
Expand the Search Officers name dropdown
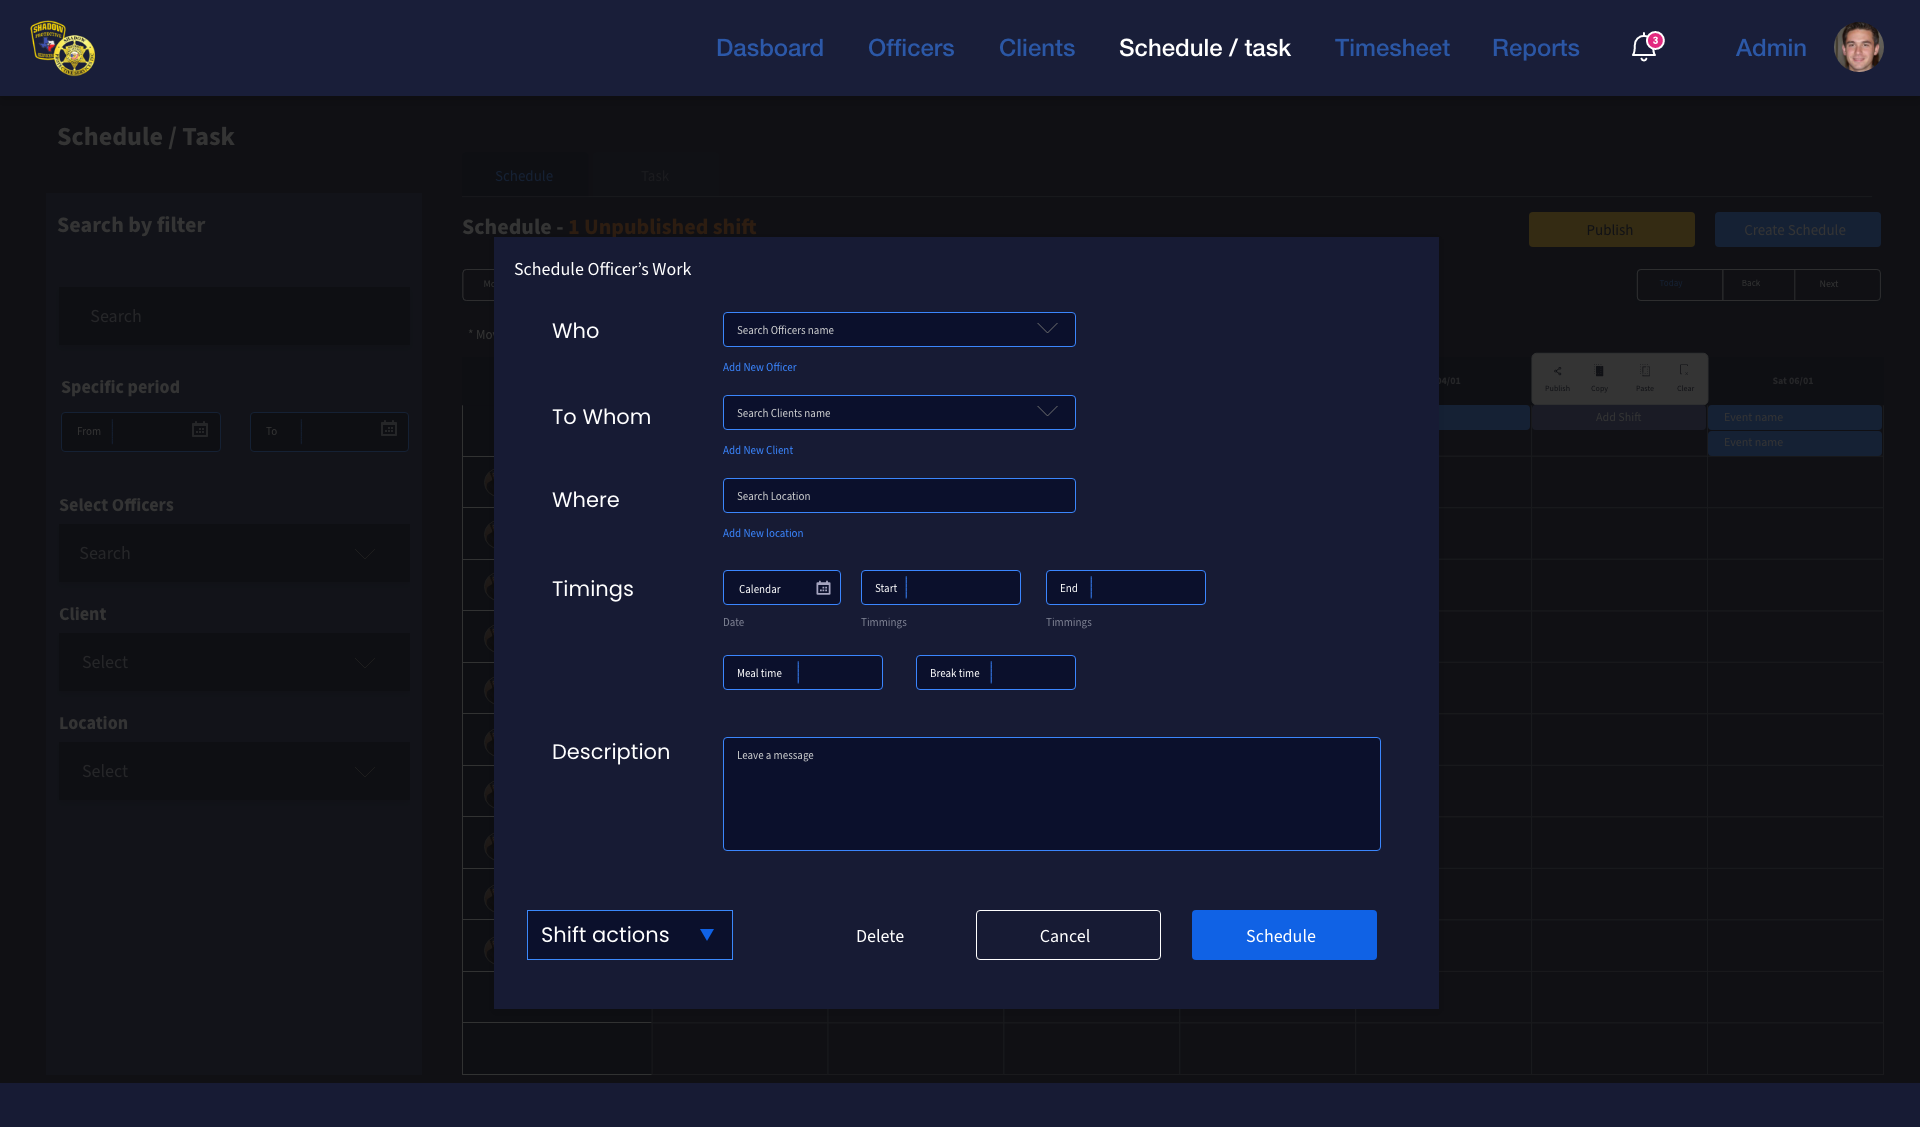(x=1047, y=329)
